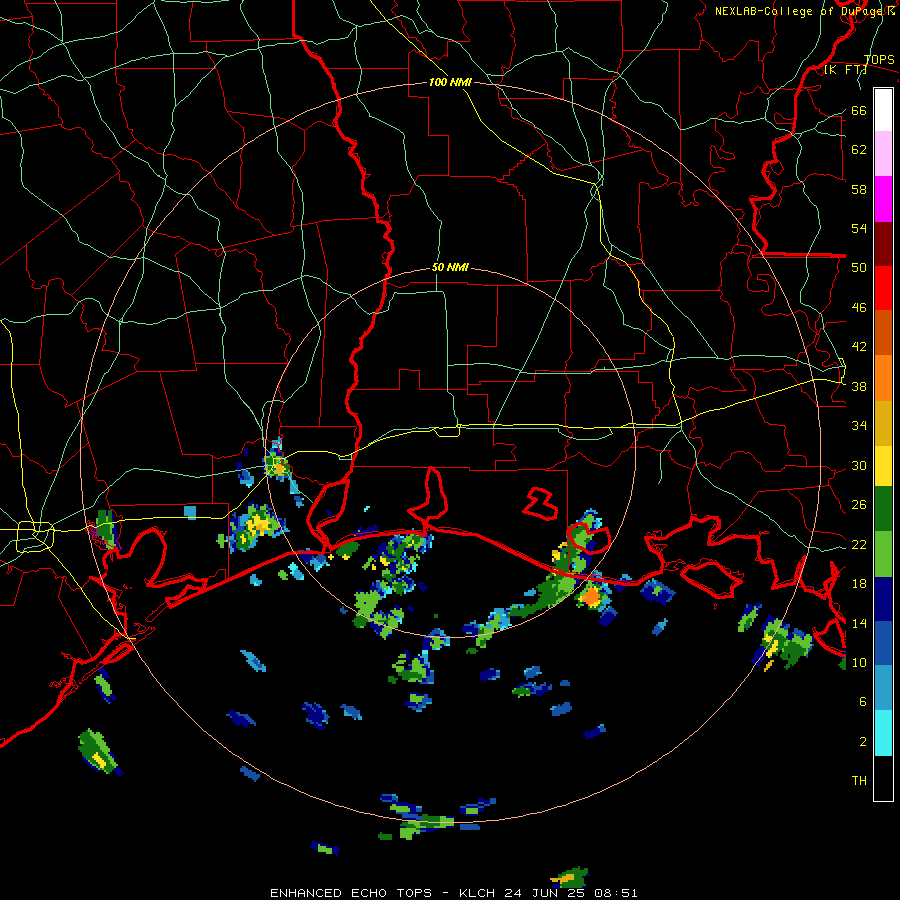The width and height of the screenshot is (900, 900).
Task: Click the '38' legend value
Action: click(x=859, y=386)
